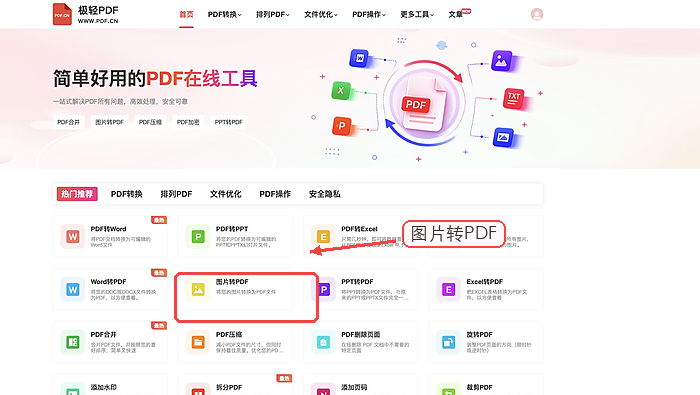Expand the PDF操作 dropdown in the navigation bar
The height and width of the screenshot is (395, 700).
pyautogui.click(x=369, y=14)
